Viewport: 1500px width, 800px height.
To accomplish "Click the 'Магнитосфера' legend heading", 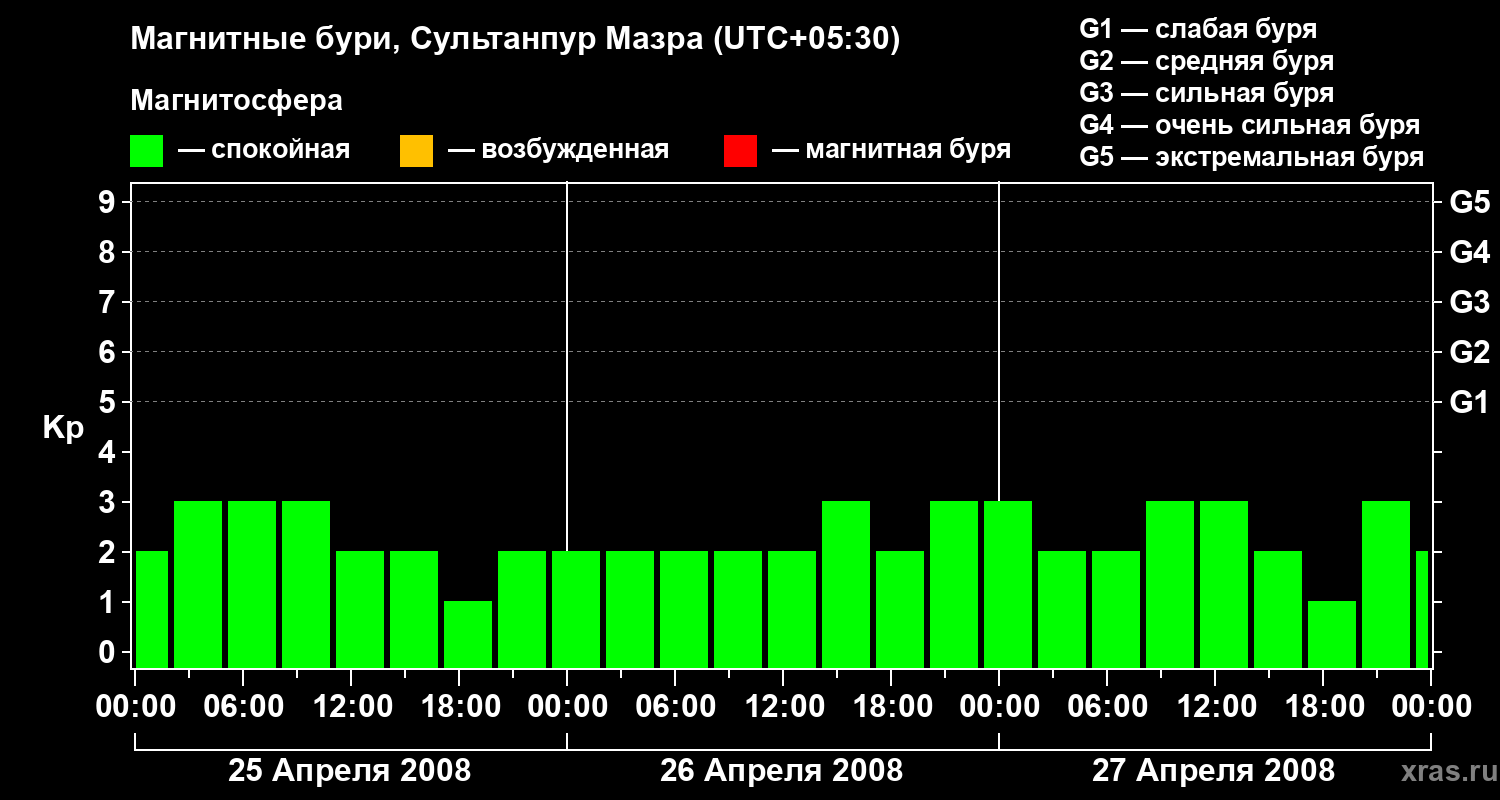I will click(x=236, y=101).
